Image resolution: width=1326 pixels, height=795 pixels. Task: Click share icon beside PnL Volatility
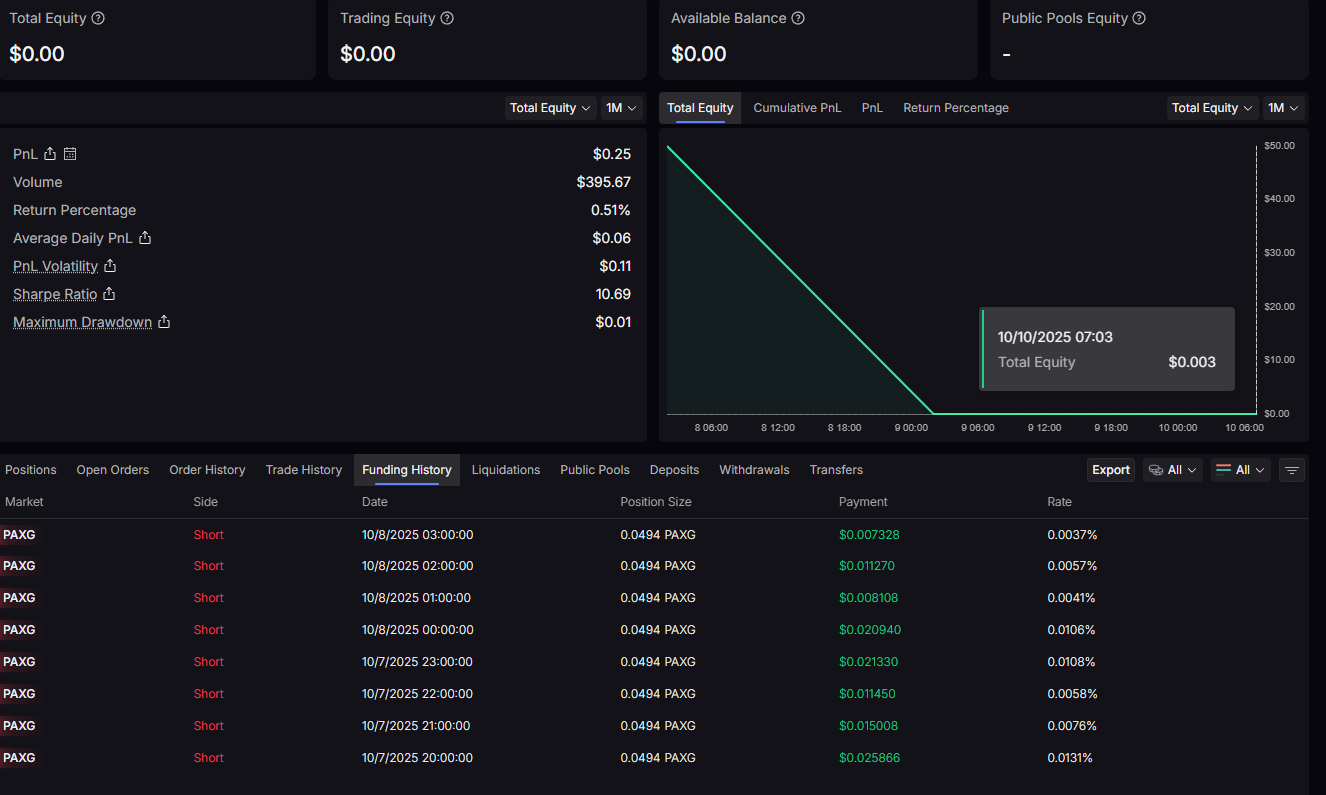pos(110,266)
